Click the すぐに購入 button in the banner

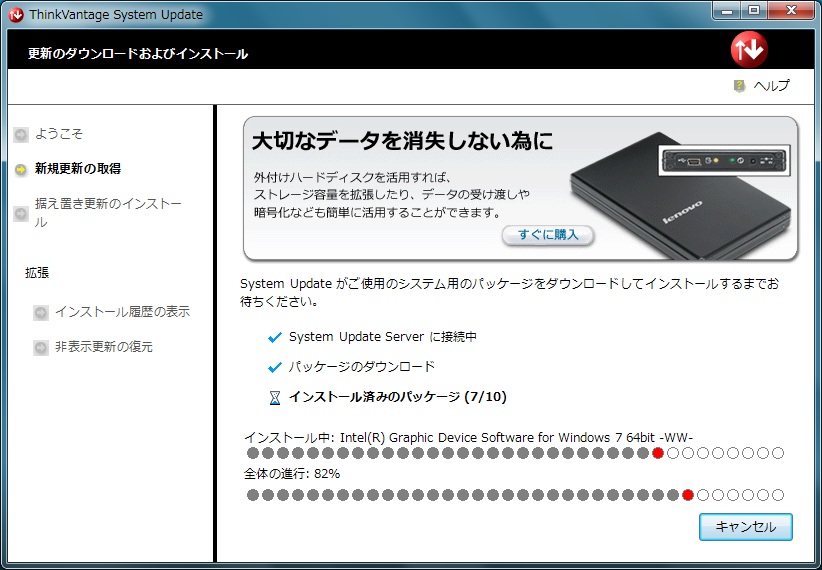[548, 234]
